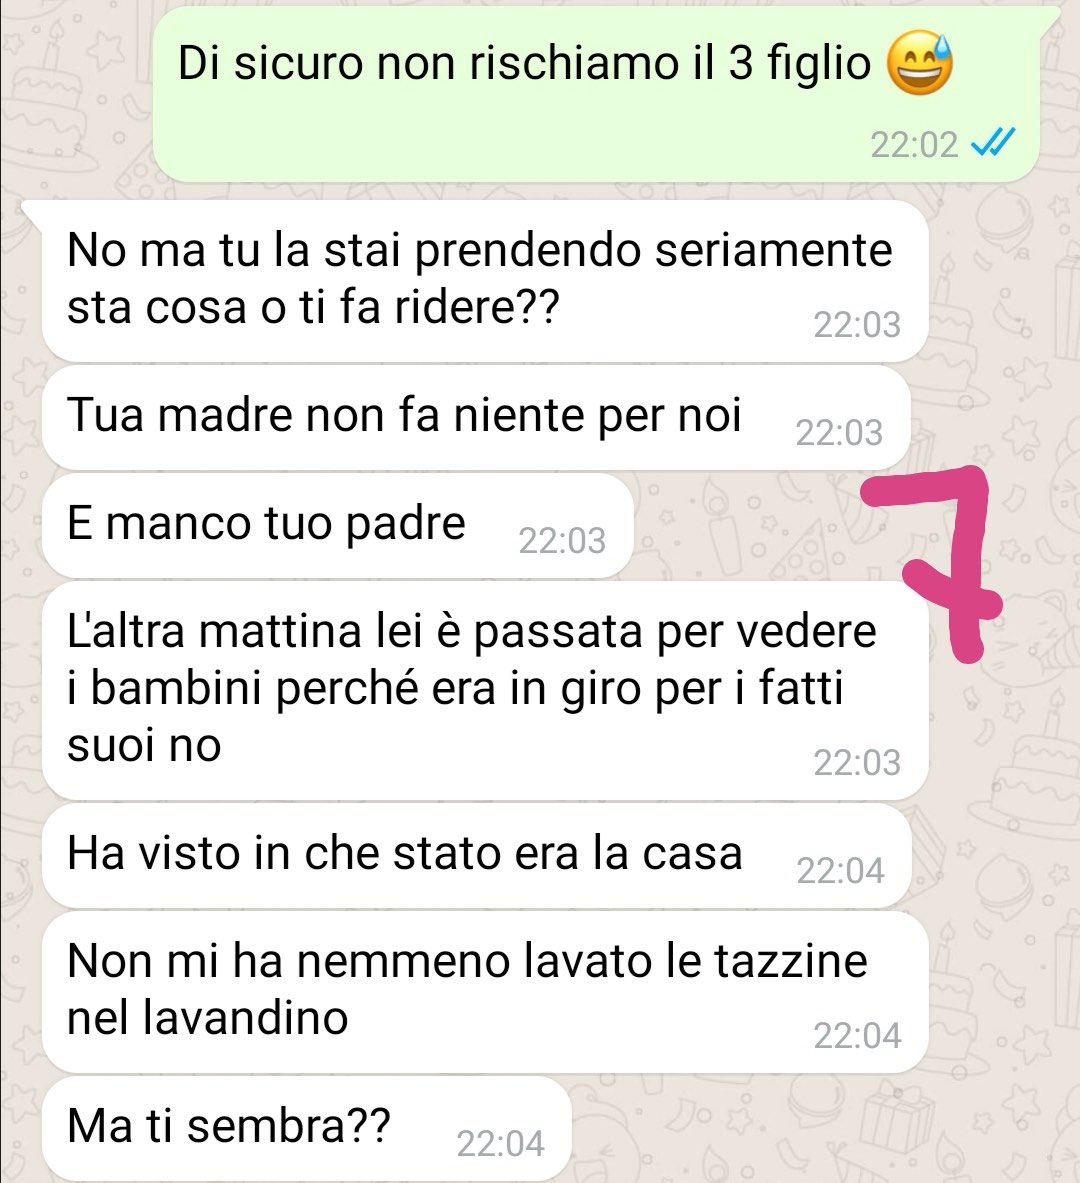This screenshot has width=1080, height=1183.
Task: Select the message 'Tua madre non fa niente per noi'
Action: click(476, 418)
